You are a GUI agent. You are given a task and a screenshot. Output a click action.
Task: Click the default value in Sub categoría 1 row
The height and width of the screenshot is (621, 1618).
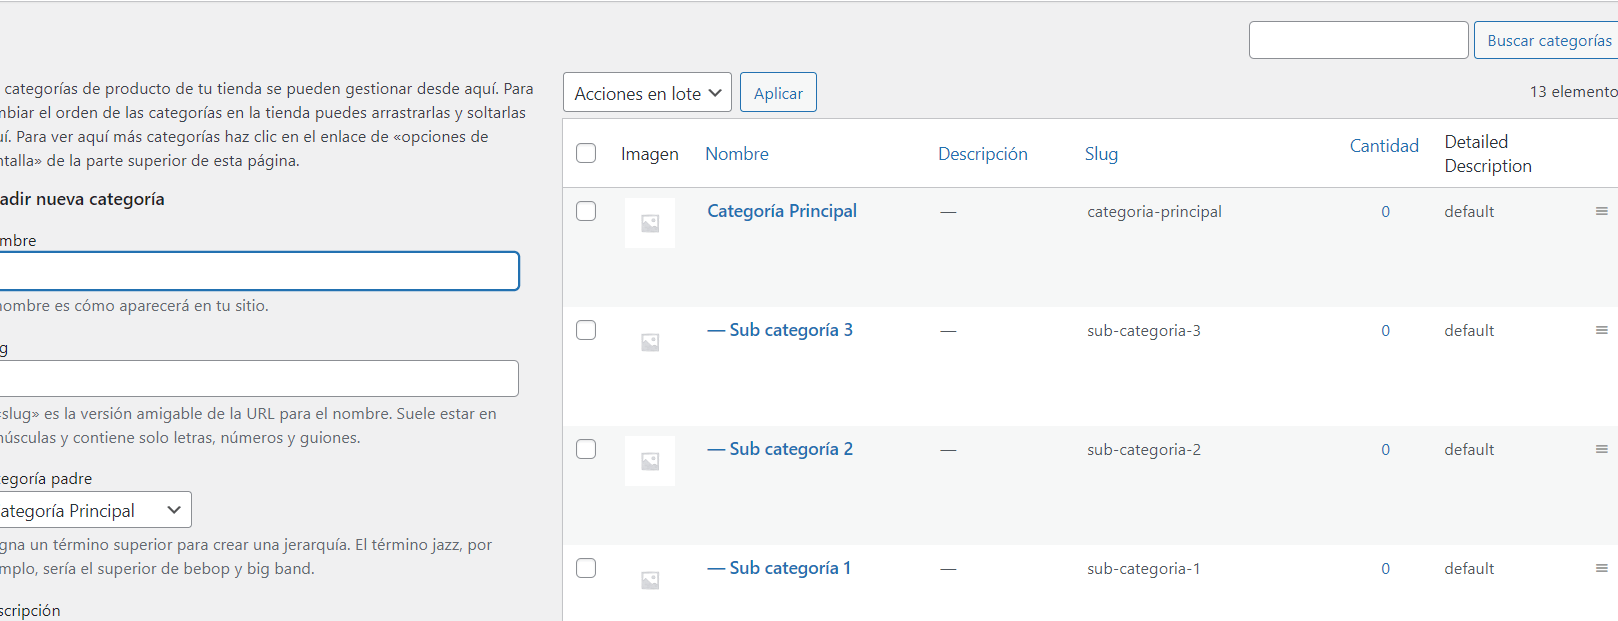pos(1469,569)
